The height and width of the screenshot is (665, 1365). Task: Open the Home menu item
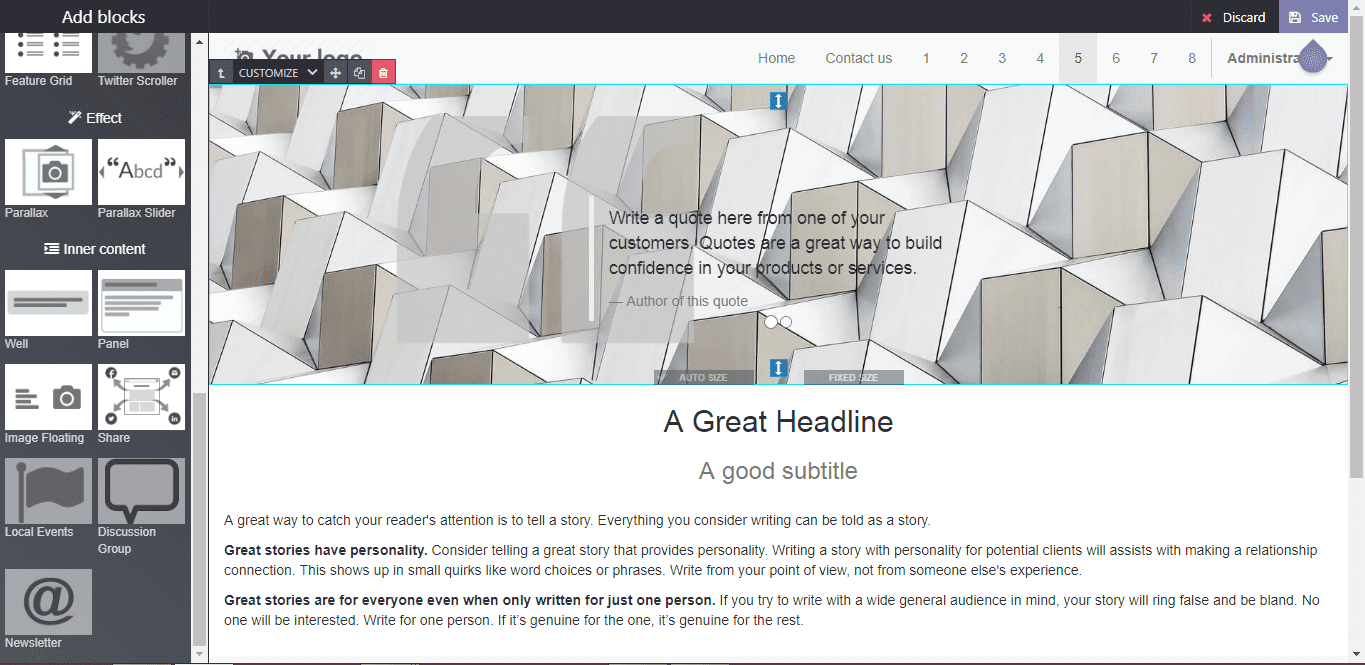click(x=776, y=58)
